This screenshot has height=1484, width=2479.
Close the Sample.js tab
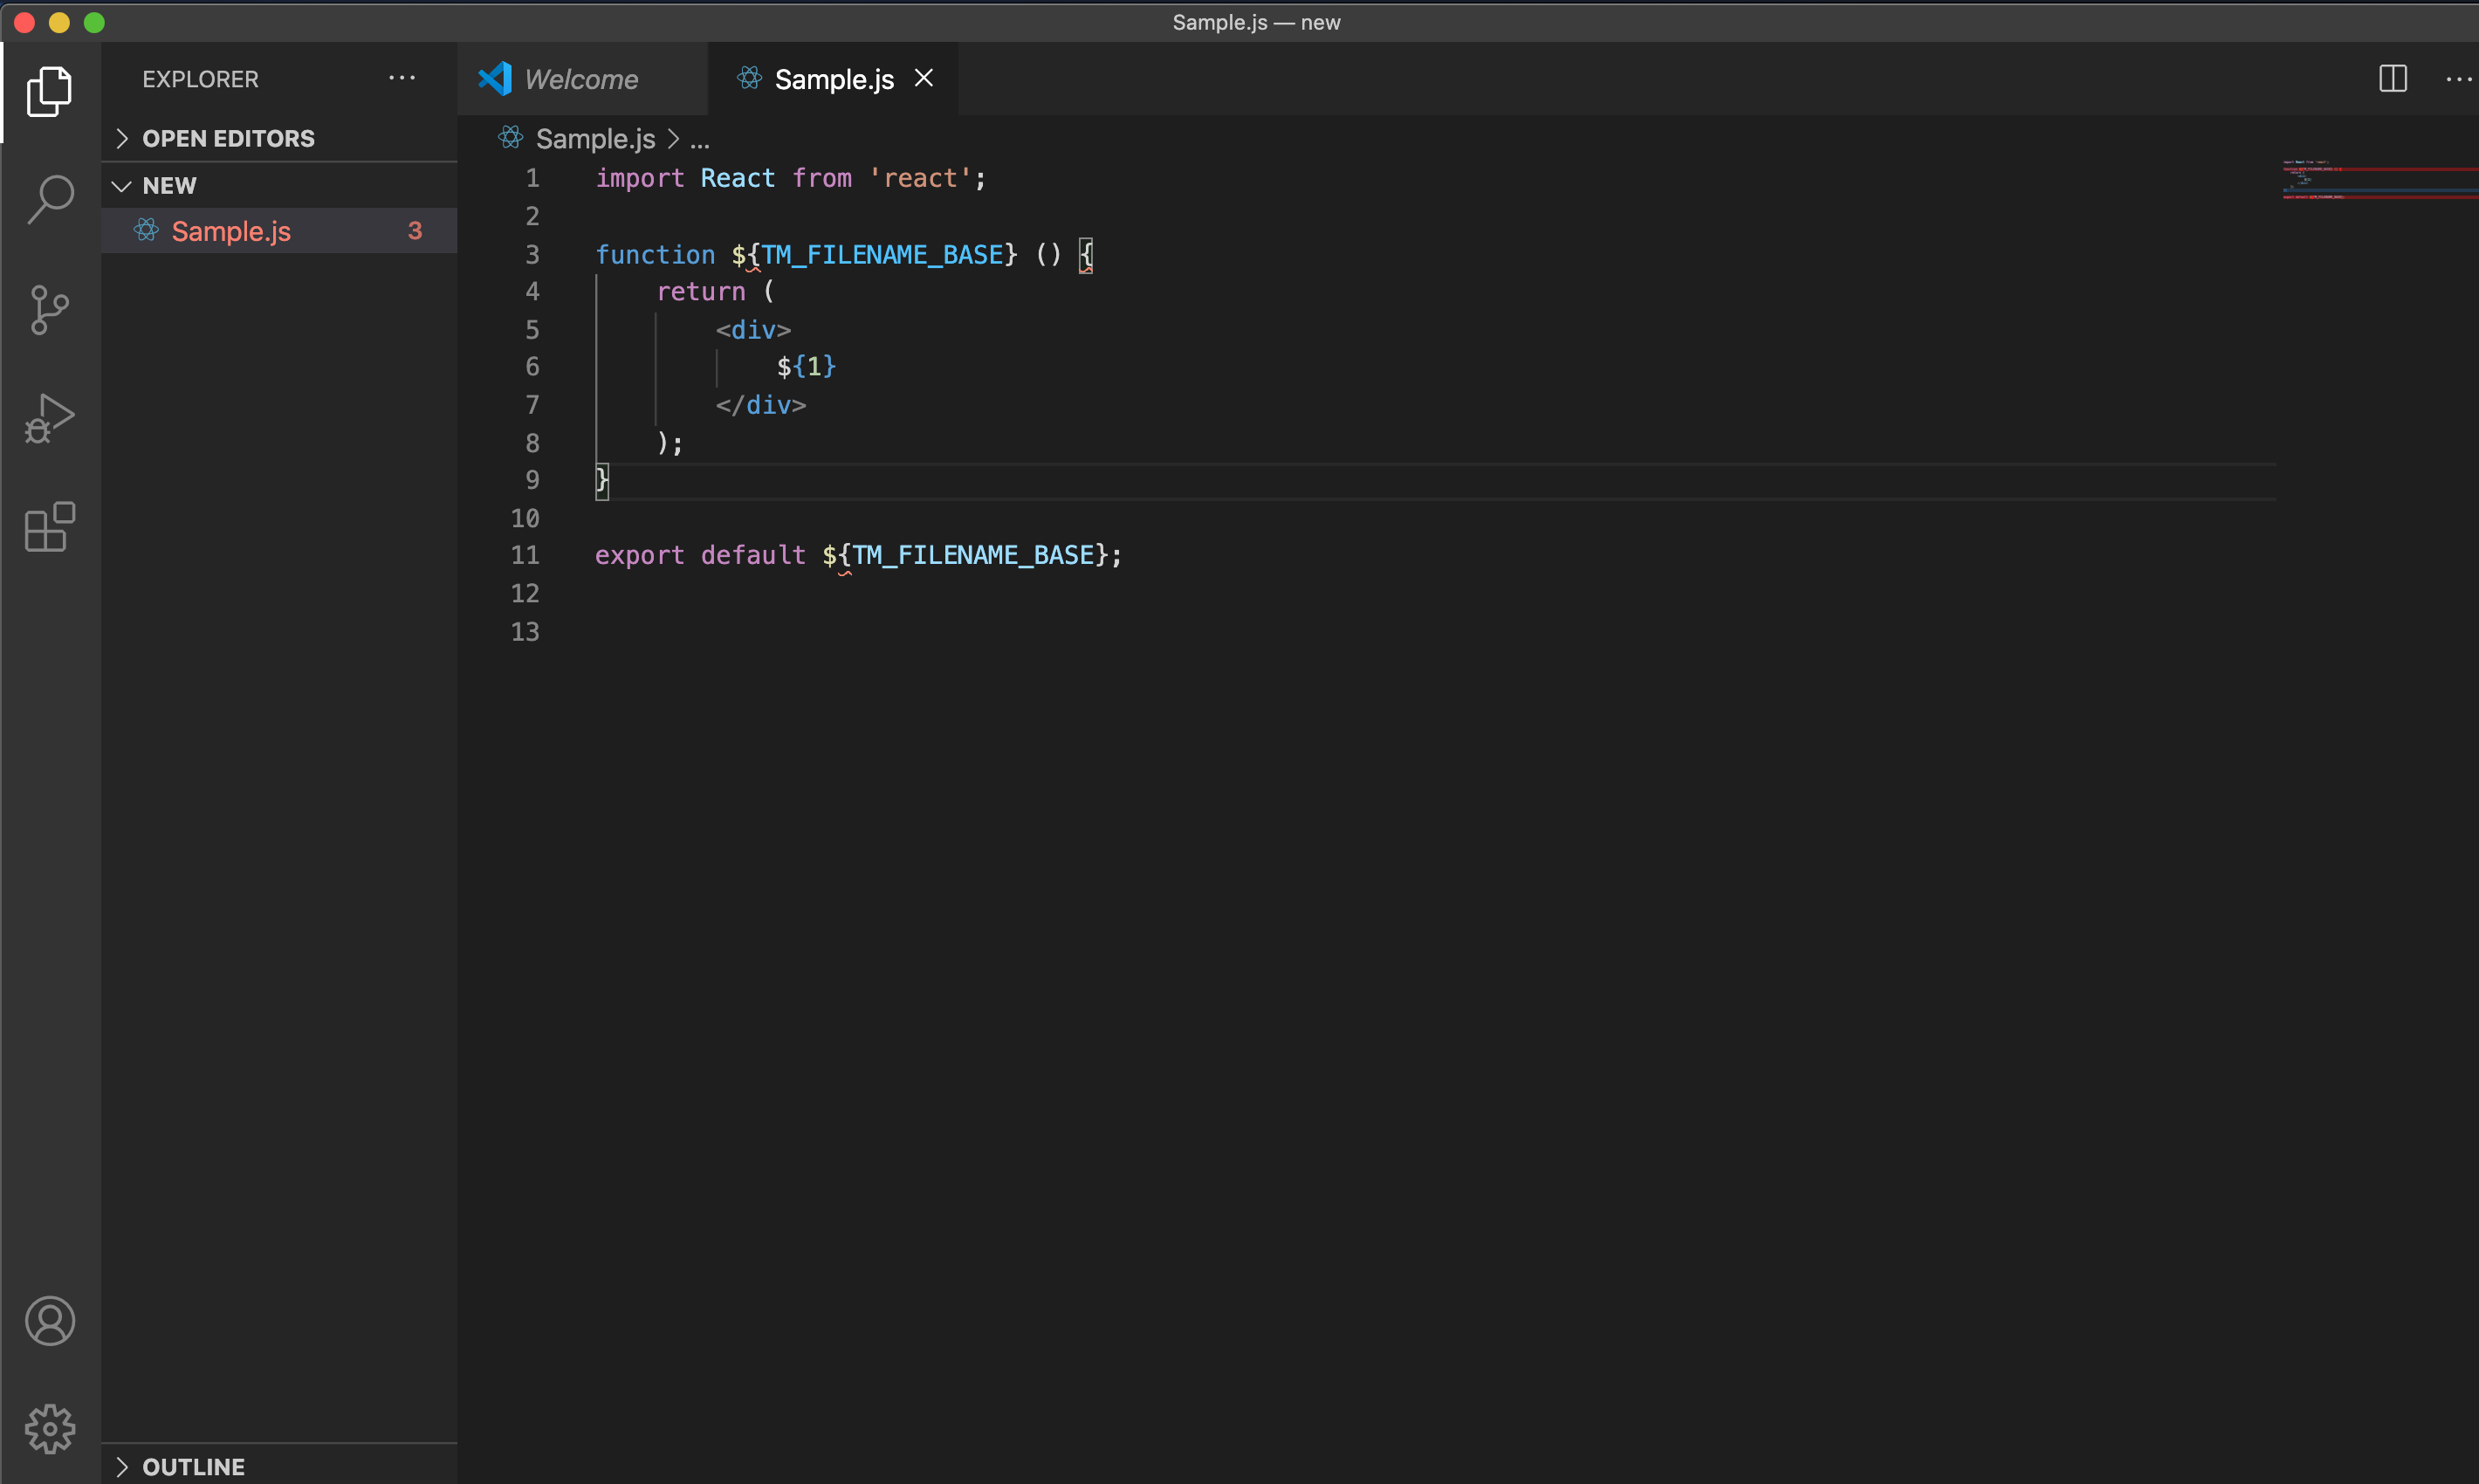924,78
